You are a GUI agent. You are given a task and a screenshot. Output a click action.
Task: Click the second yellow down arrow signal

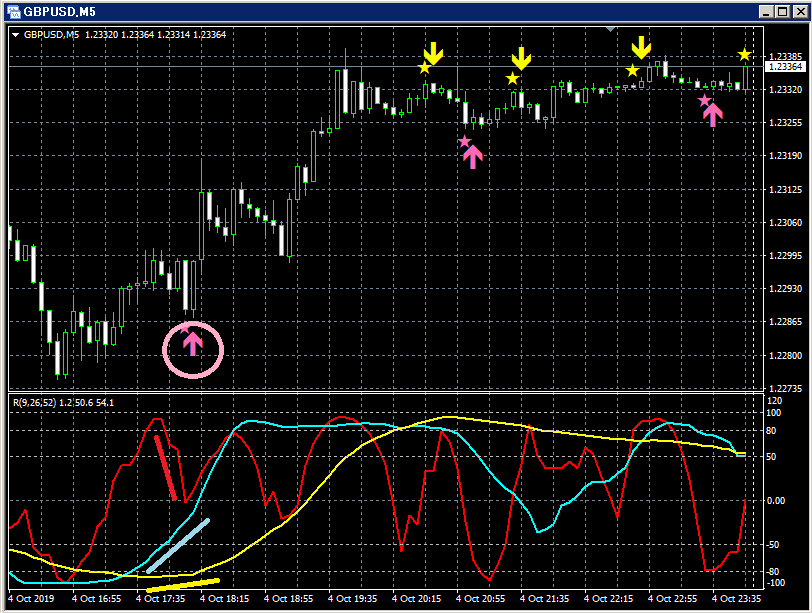(521, 59)
